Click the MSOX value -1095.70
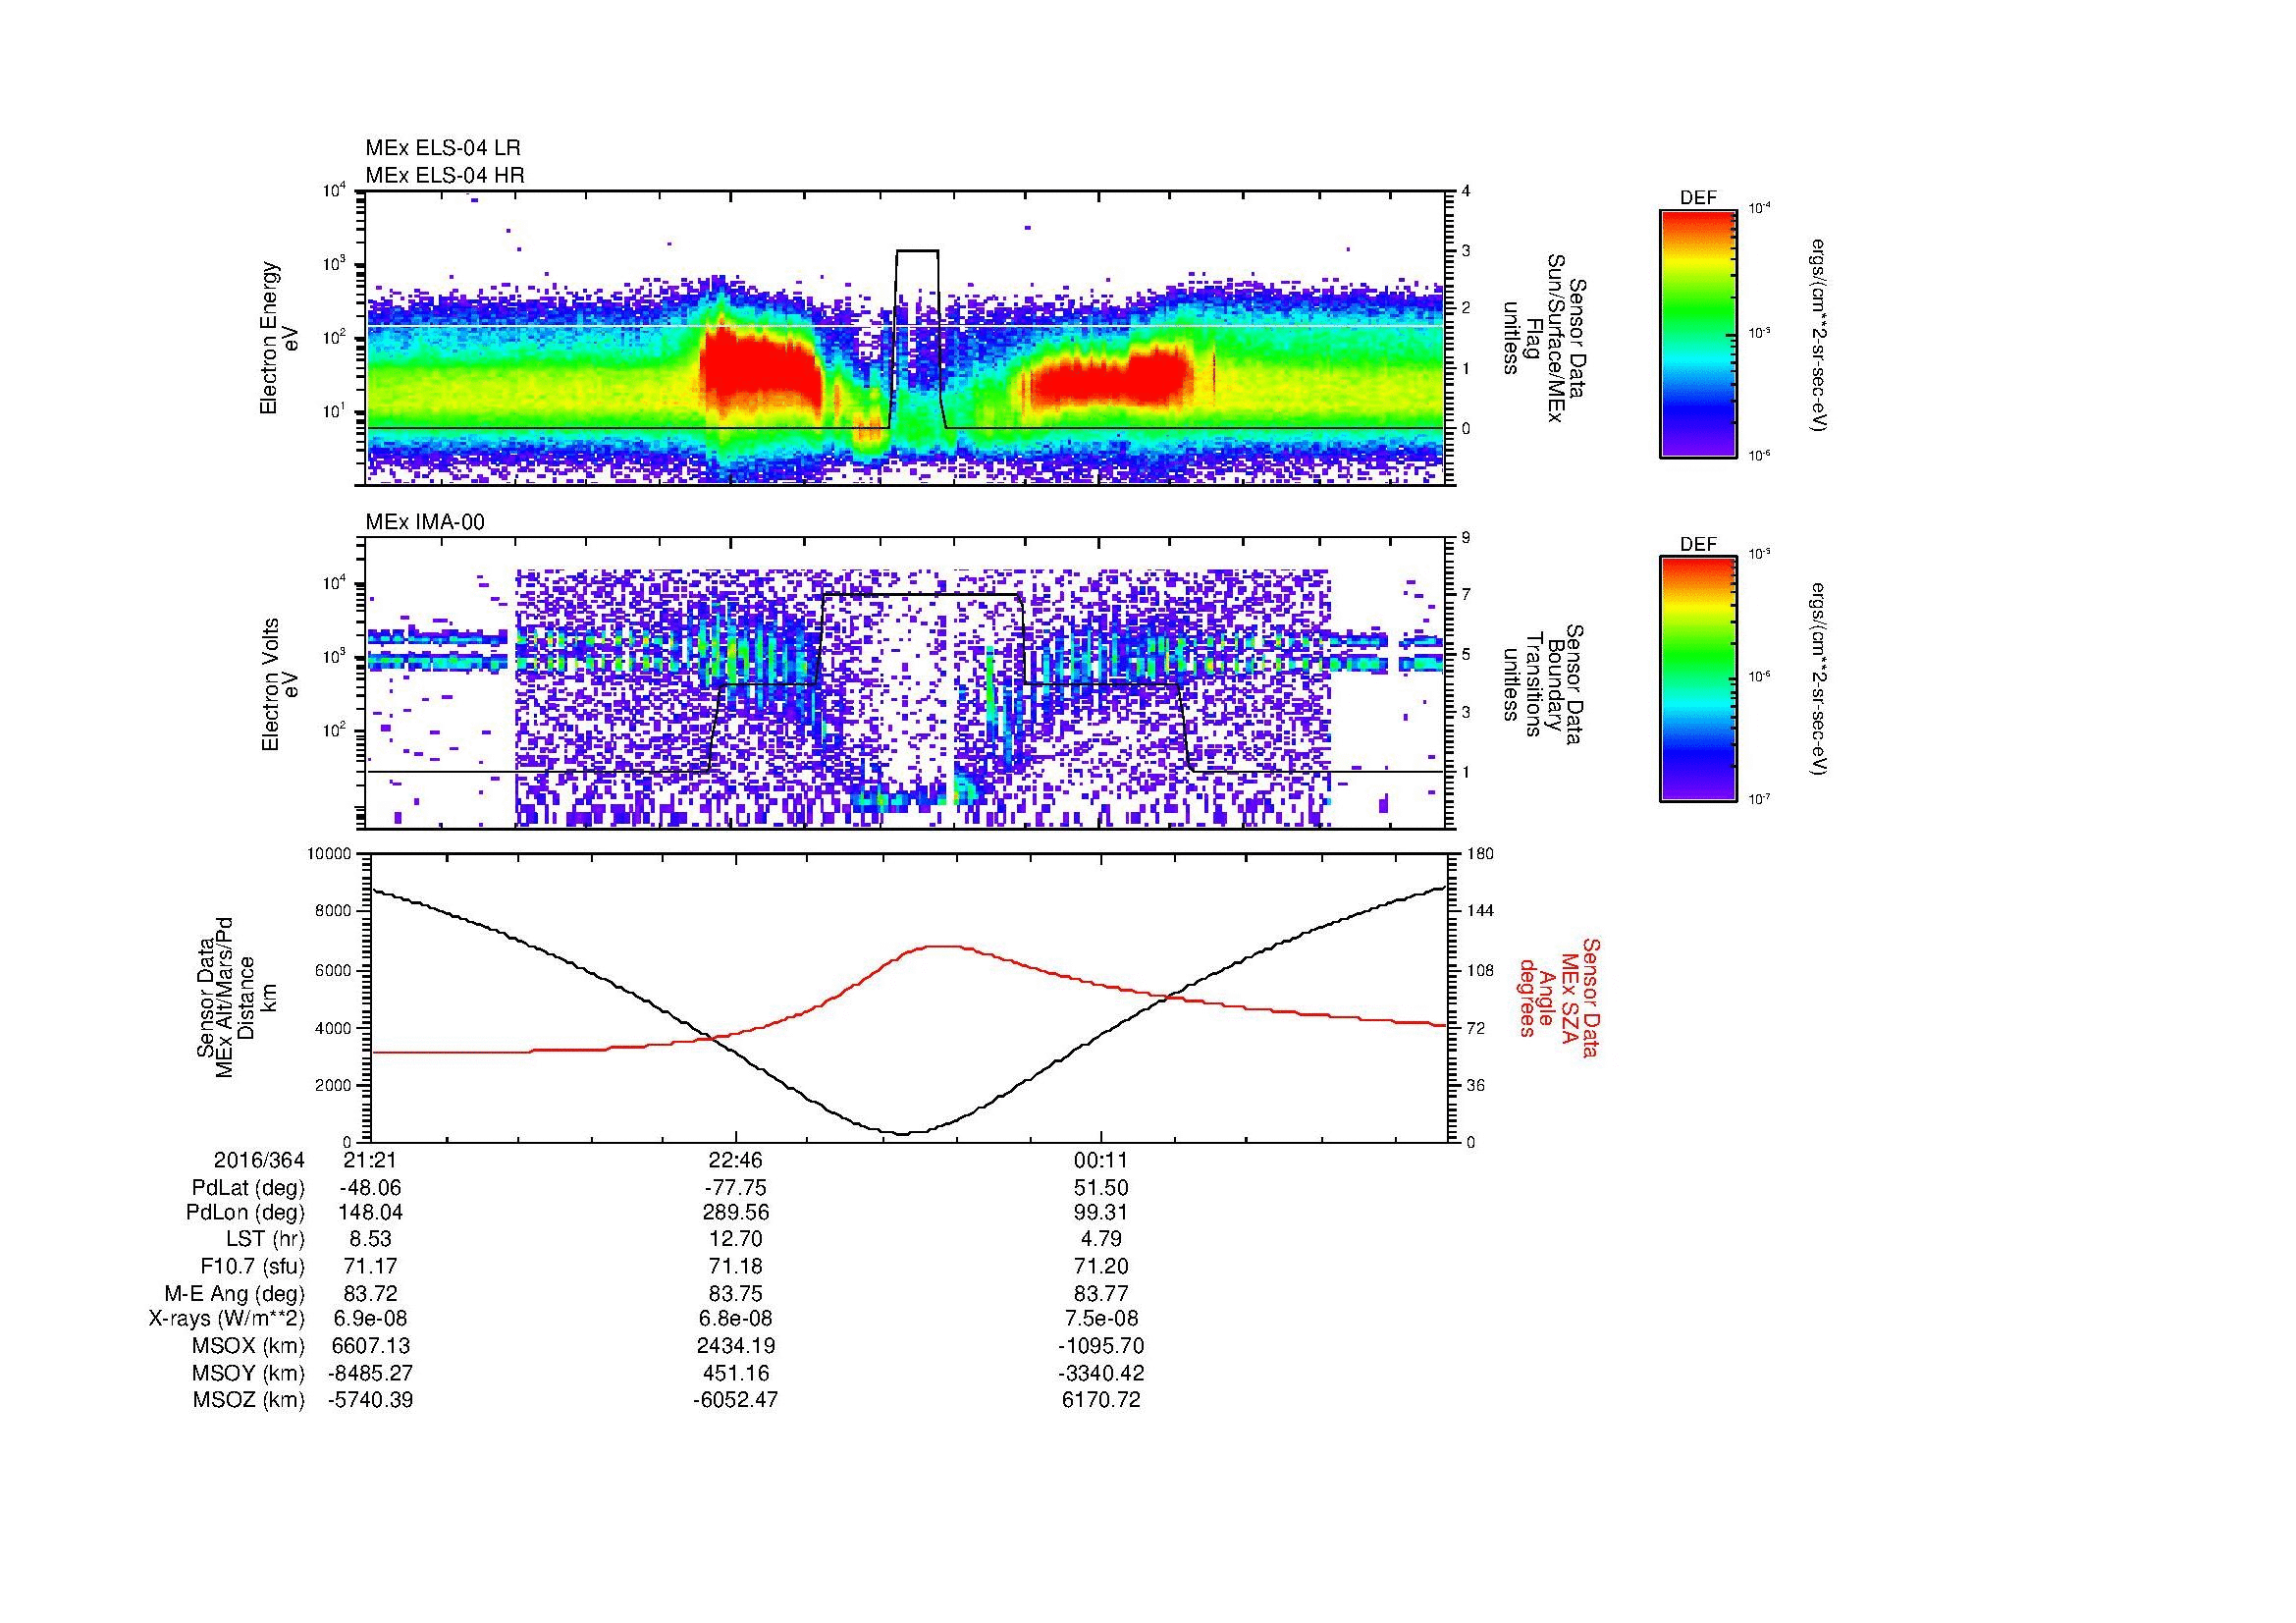This screenshot has height=1623, width=2296. (x=1101, y=1346)
